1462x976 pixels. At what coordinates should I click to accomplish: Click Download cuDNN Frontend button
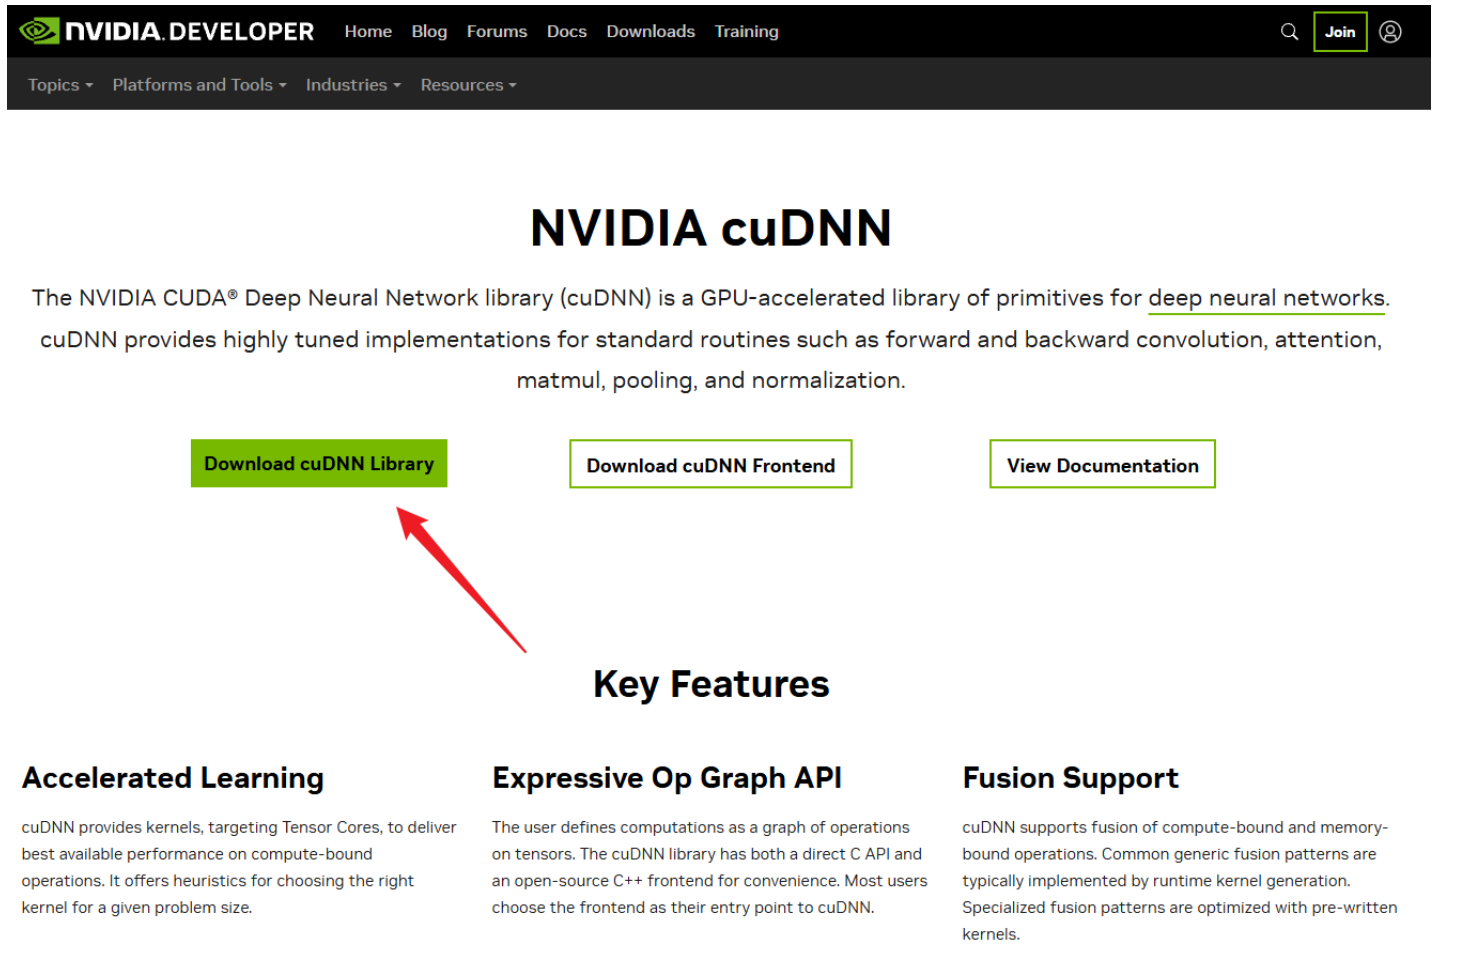tap(710, 464)
